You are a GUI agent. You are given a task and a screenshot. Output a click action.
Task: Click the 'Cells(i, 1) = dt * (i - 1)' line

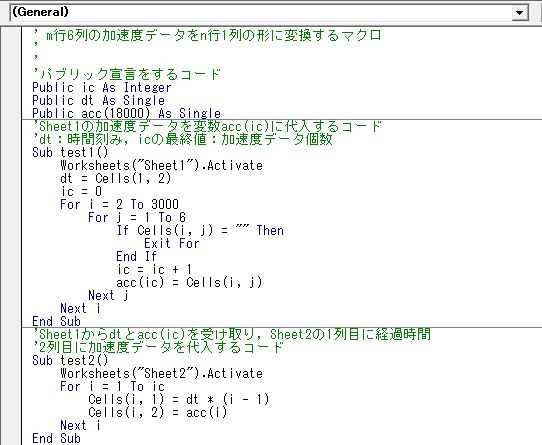(179, 399)
